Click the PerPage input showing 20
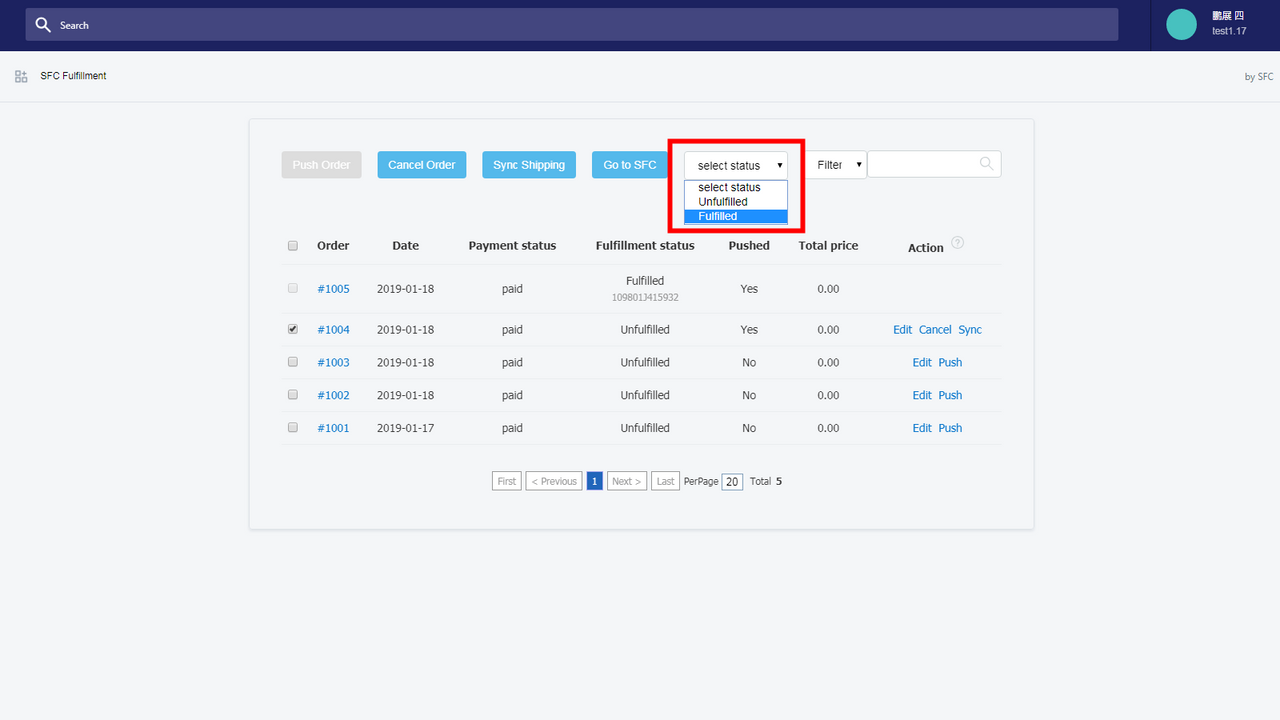1280x720 pixels. [x=732, y=482]
